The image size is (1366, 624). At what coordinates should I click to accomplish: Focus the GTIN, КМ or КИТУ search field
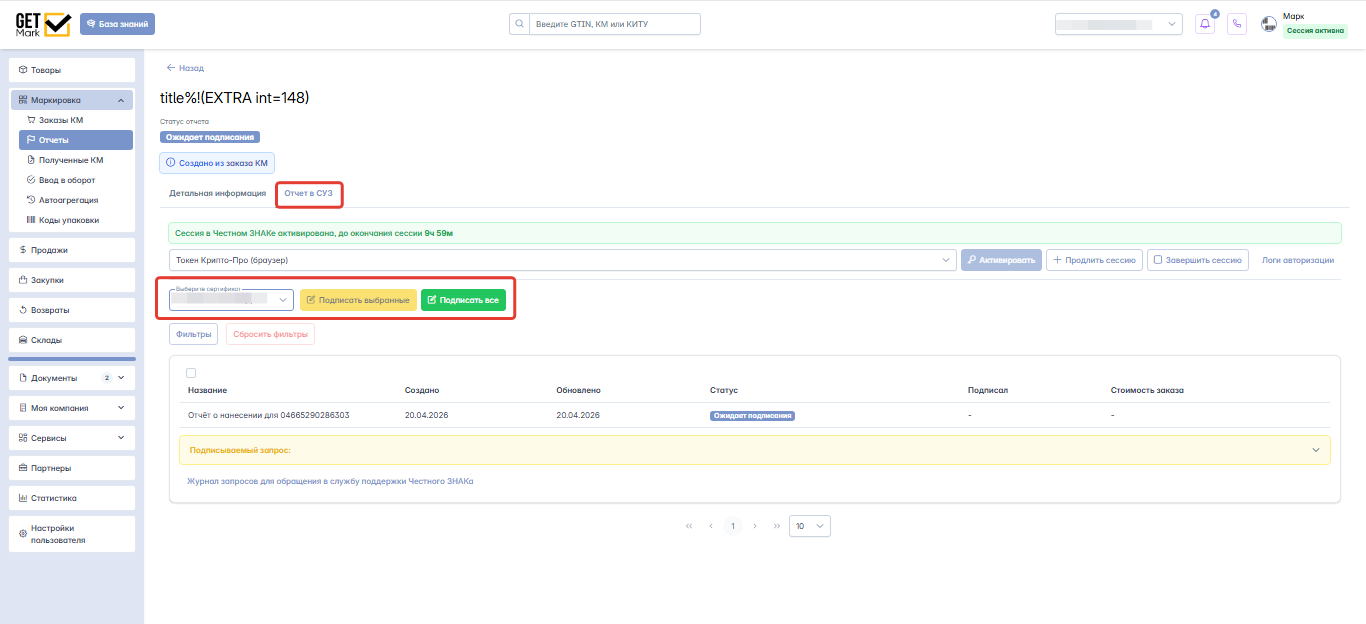tap(614, 24)
